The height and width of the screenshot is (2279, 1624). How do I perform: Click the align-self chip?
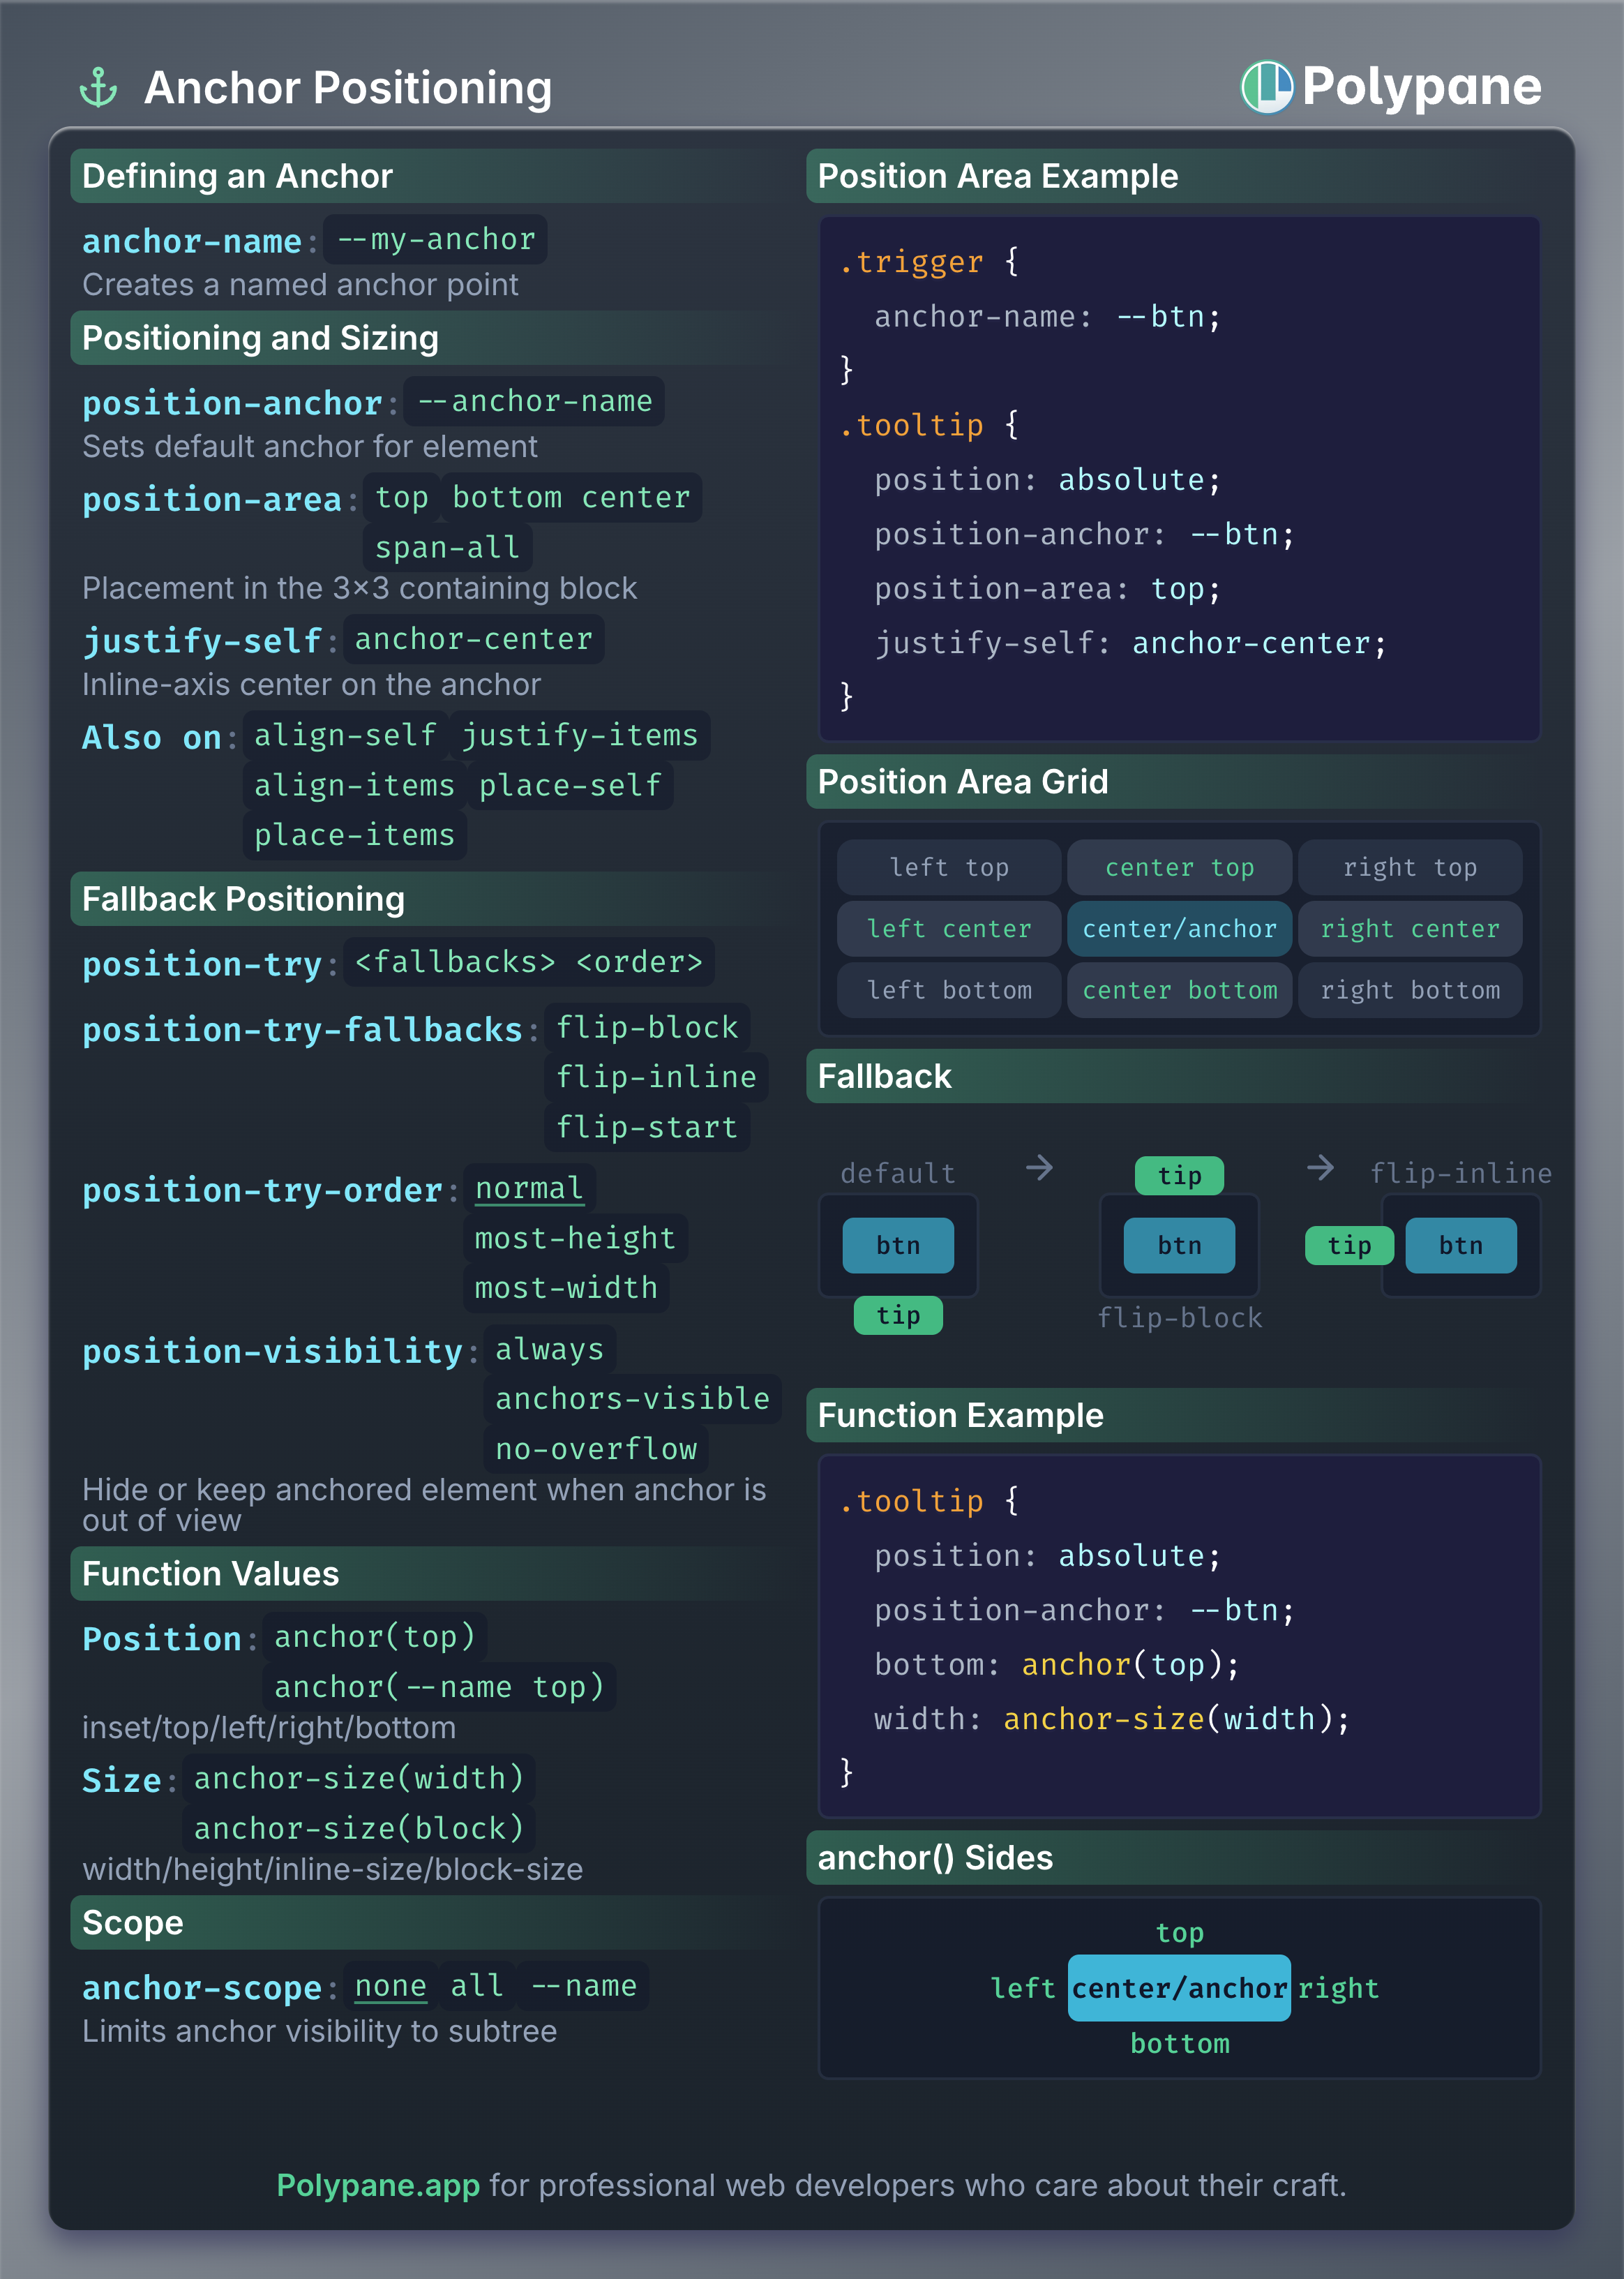[345, 735]
